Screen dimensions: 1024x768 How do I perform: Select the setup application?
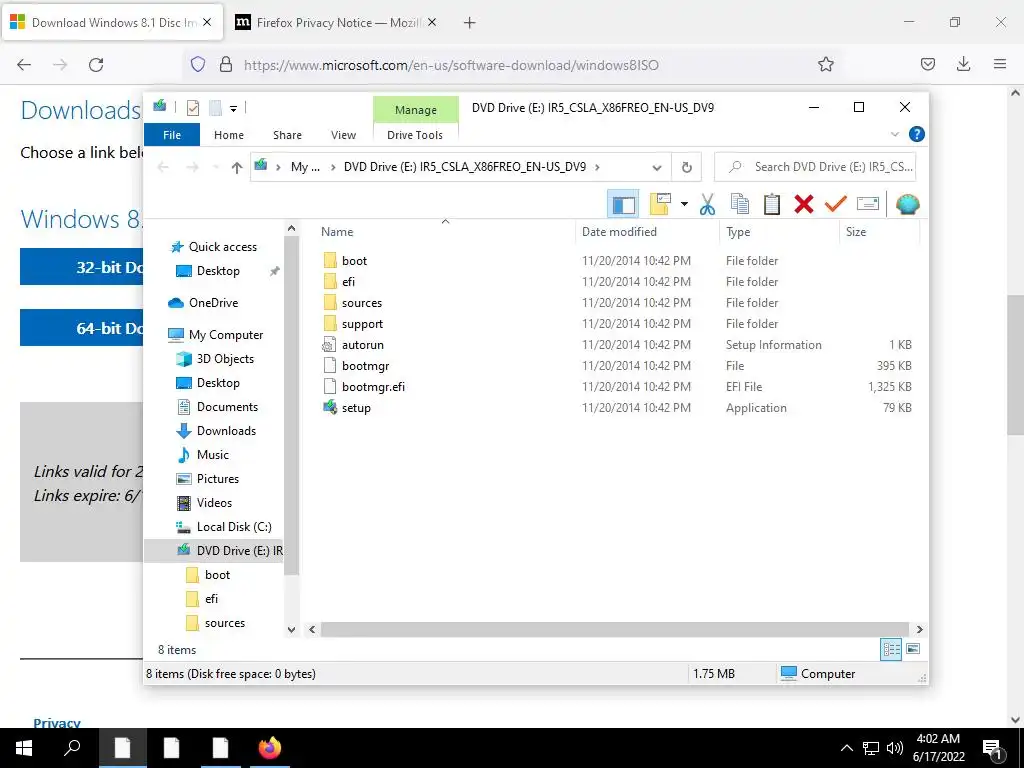[x=356, y=408]
